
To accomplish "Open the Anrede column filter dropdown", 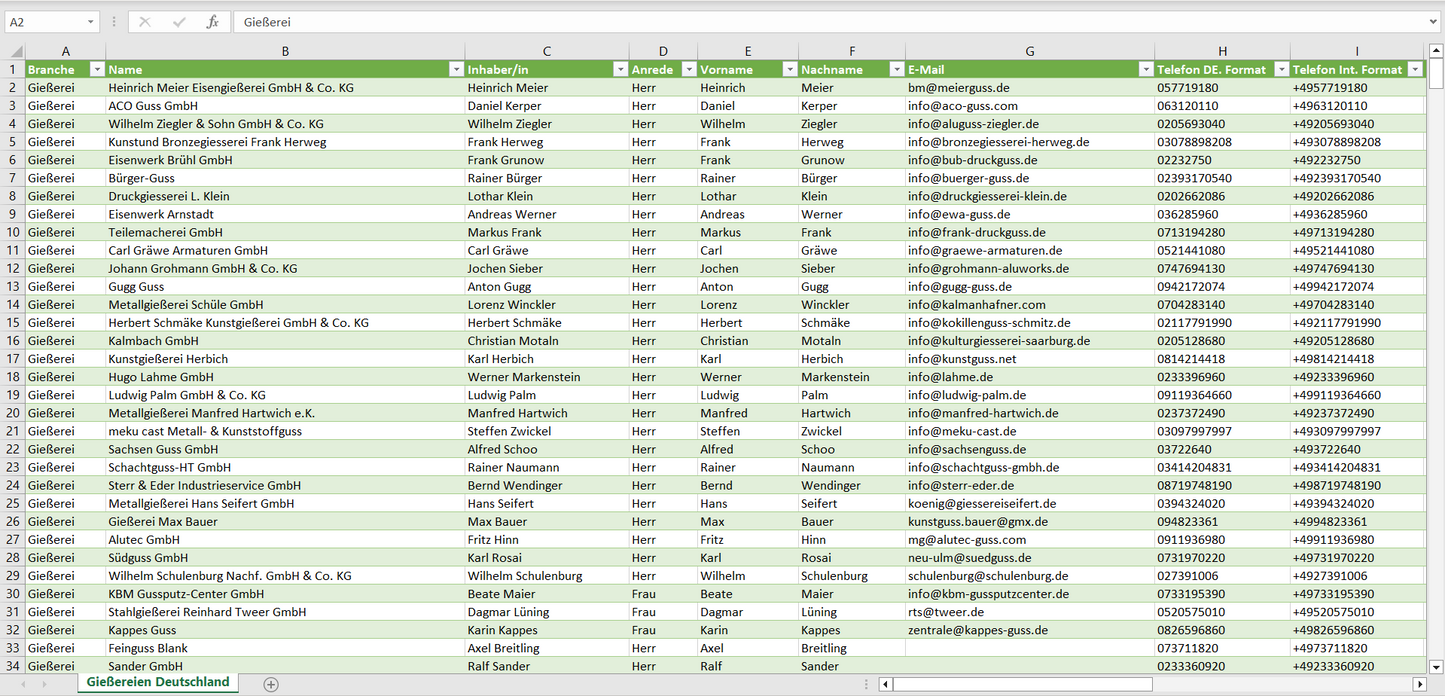I will (688, 70).
